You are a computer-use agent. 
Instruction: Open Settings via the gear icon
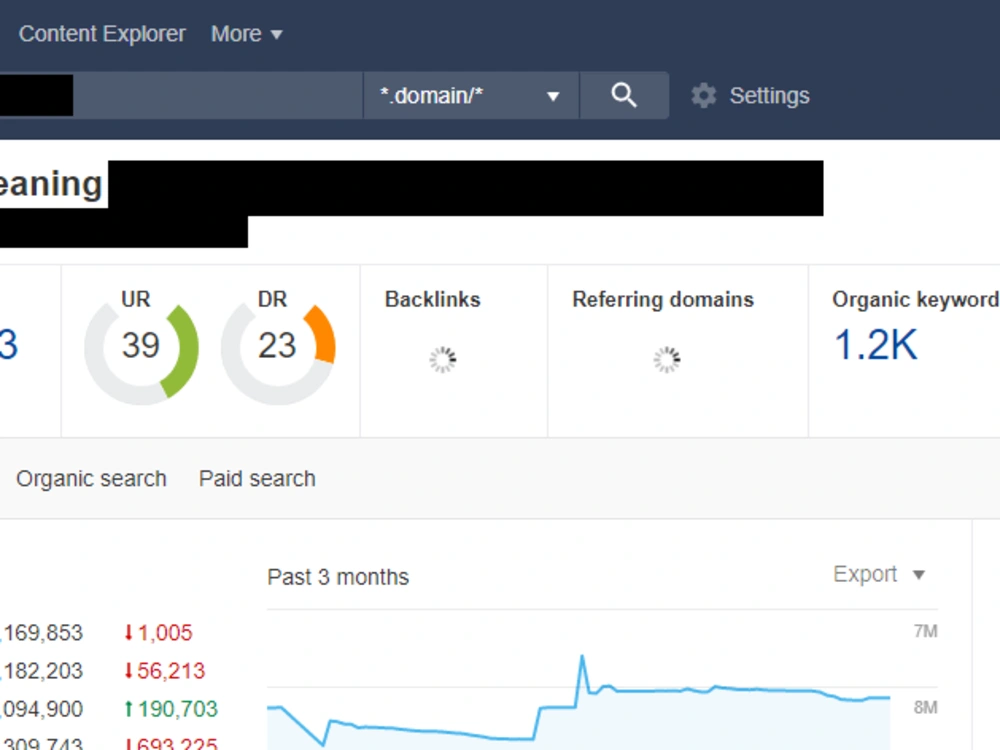[x=703, y=96]
